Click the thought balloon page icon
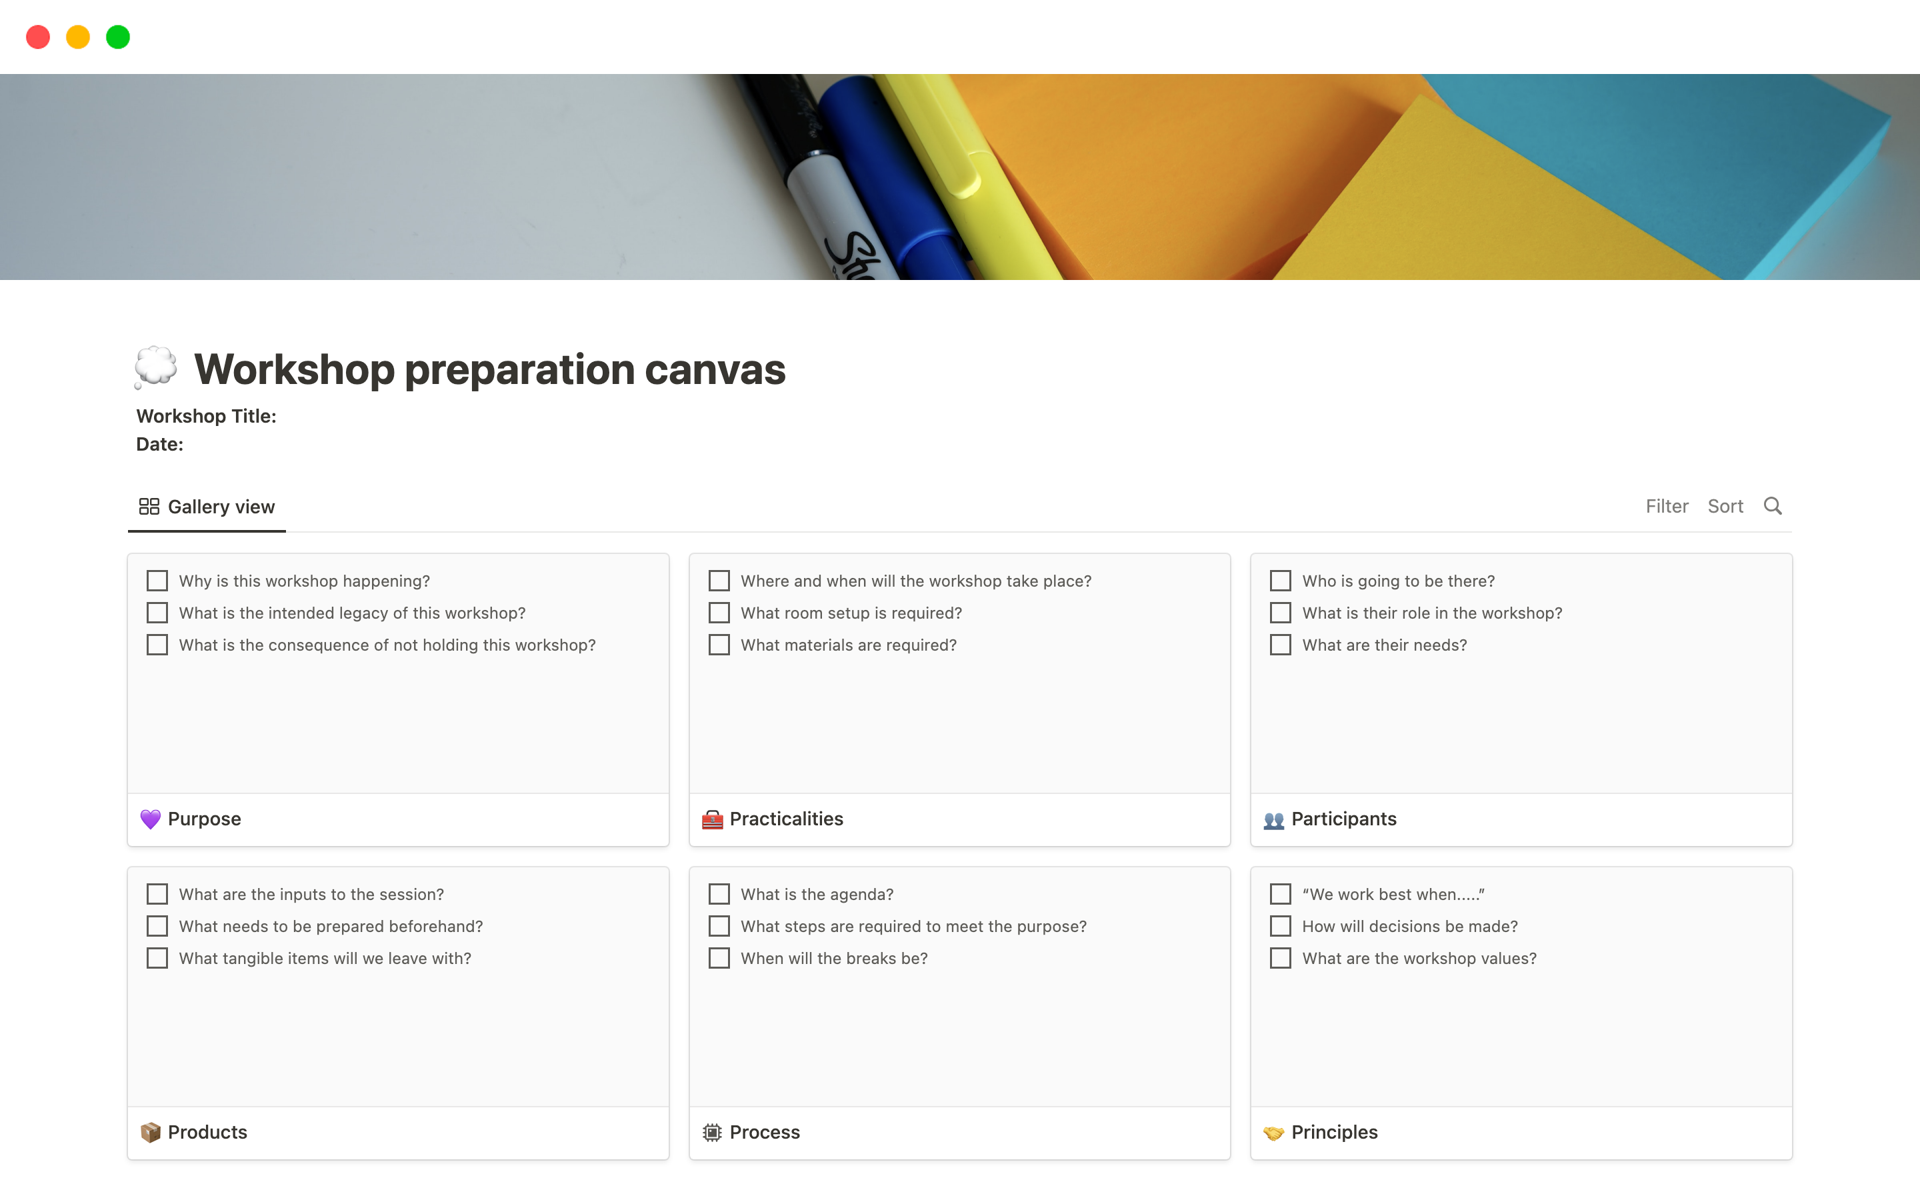The image size is (1920, 1200). 156,368
